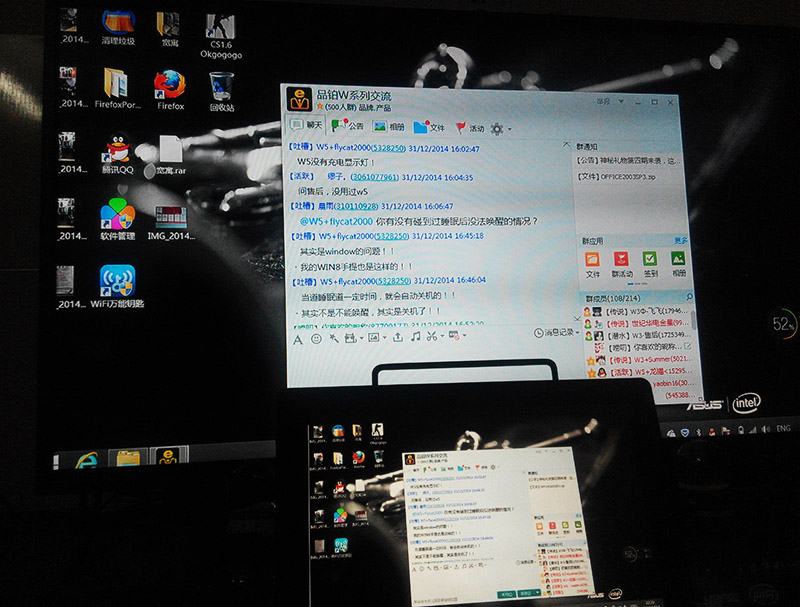Click the group avatar in QQ chat header

(299, 99)
